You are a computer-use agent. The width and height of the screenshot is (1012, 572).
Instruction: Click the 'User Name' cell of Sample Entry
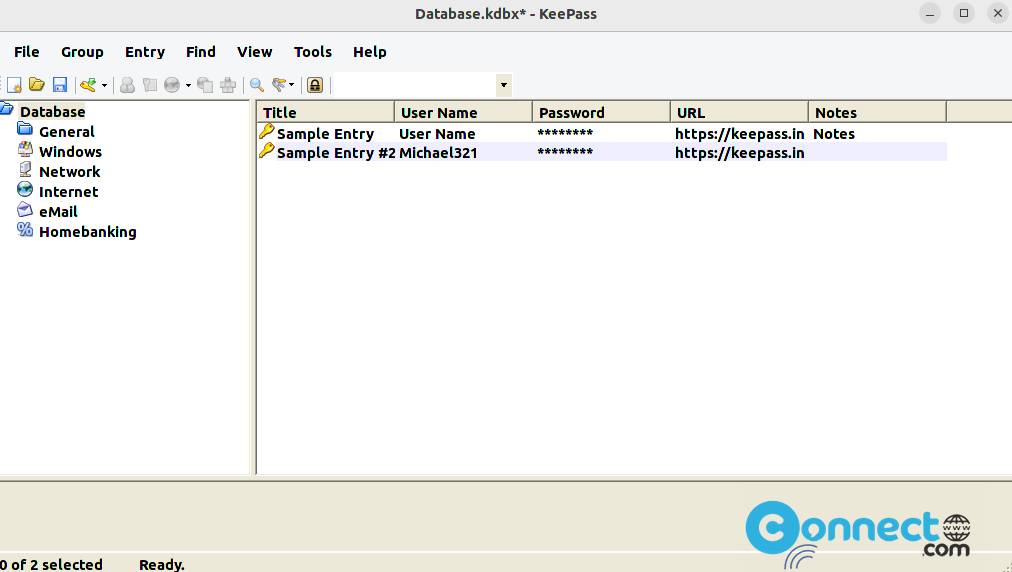point(437,134)
